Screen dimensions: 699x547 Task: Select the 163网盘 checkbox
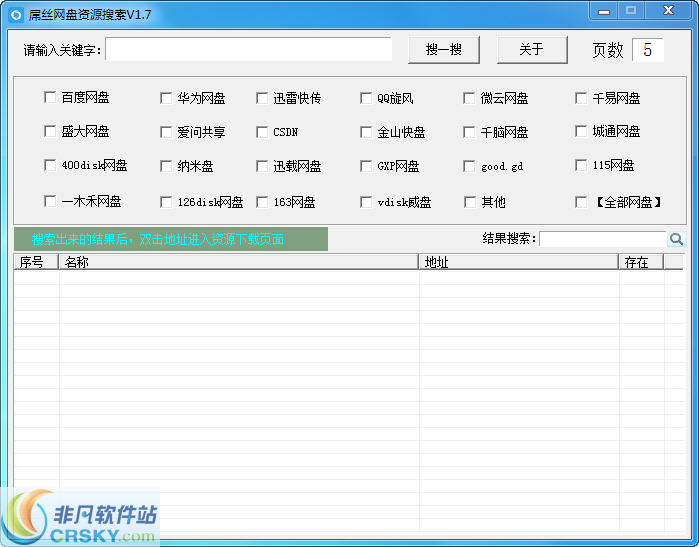pos(262,202)
